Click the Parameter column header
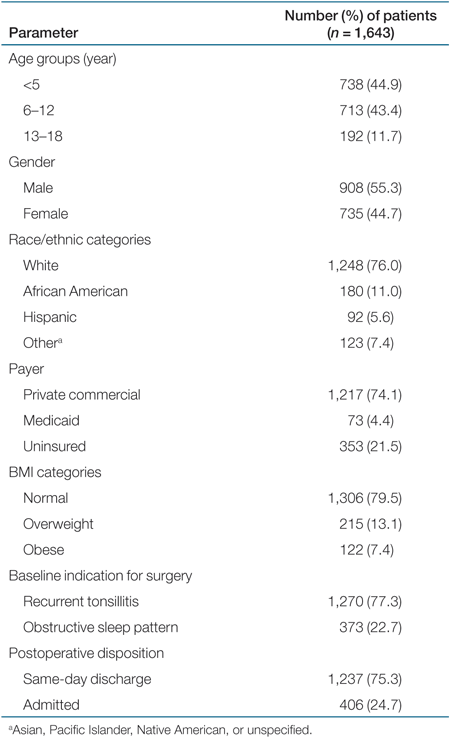 click(43, 33)
